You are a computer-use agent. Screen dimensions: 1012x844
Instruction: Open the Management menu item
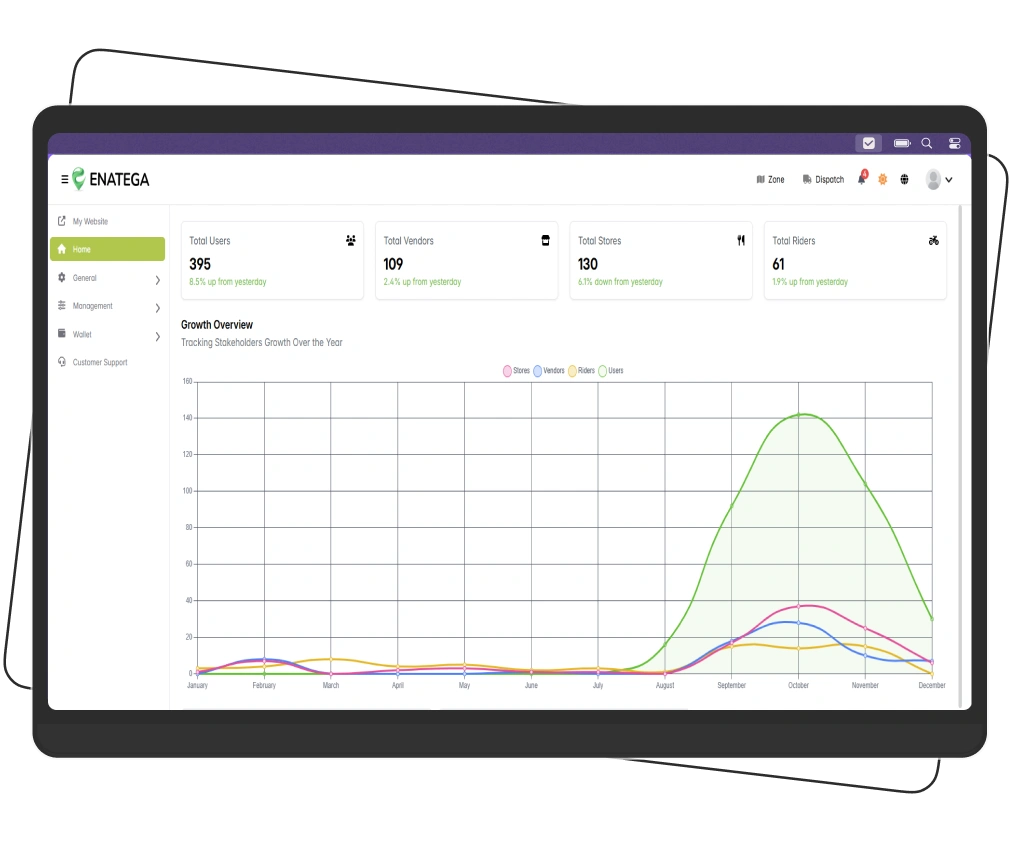pyautogui.click(x=92, y=306)
